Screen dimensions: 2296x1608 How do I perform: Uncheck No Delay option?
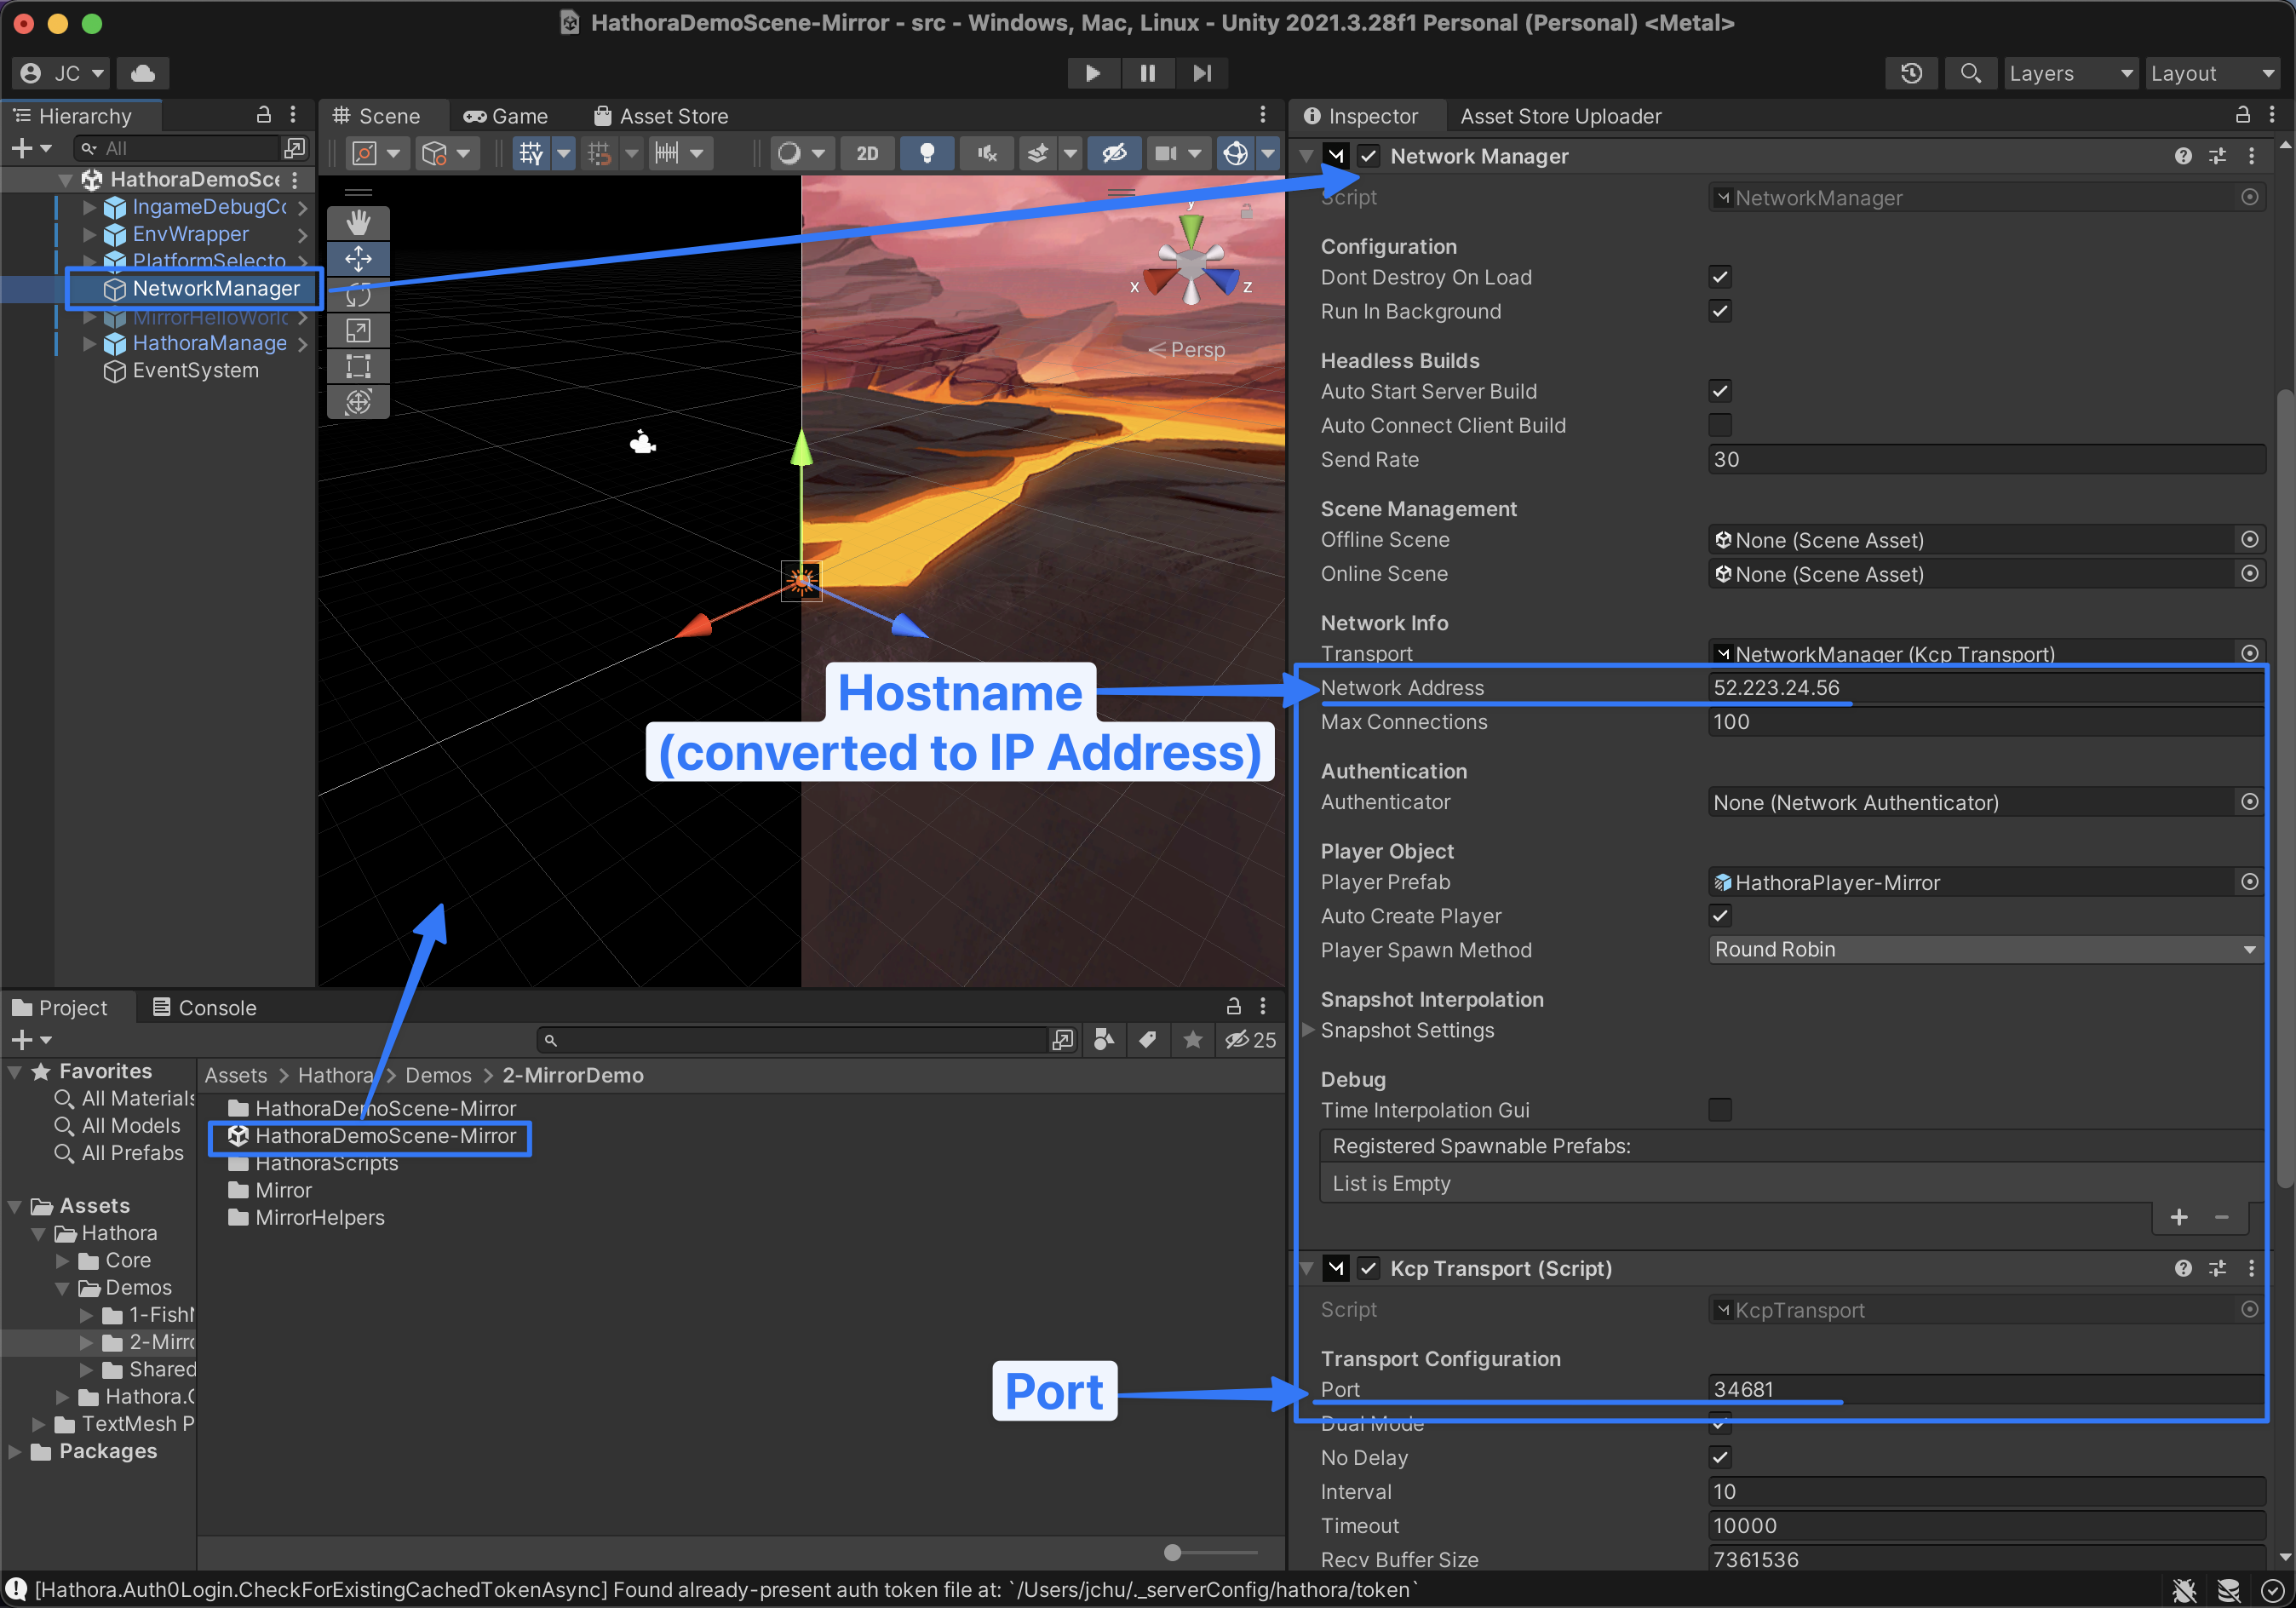tap(1720, 1457)
